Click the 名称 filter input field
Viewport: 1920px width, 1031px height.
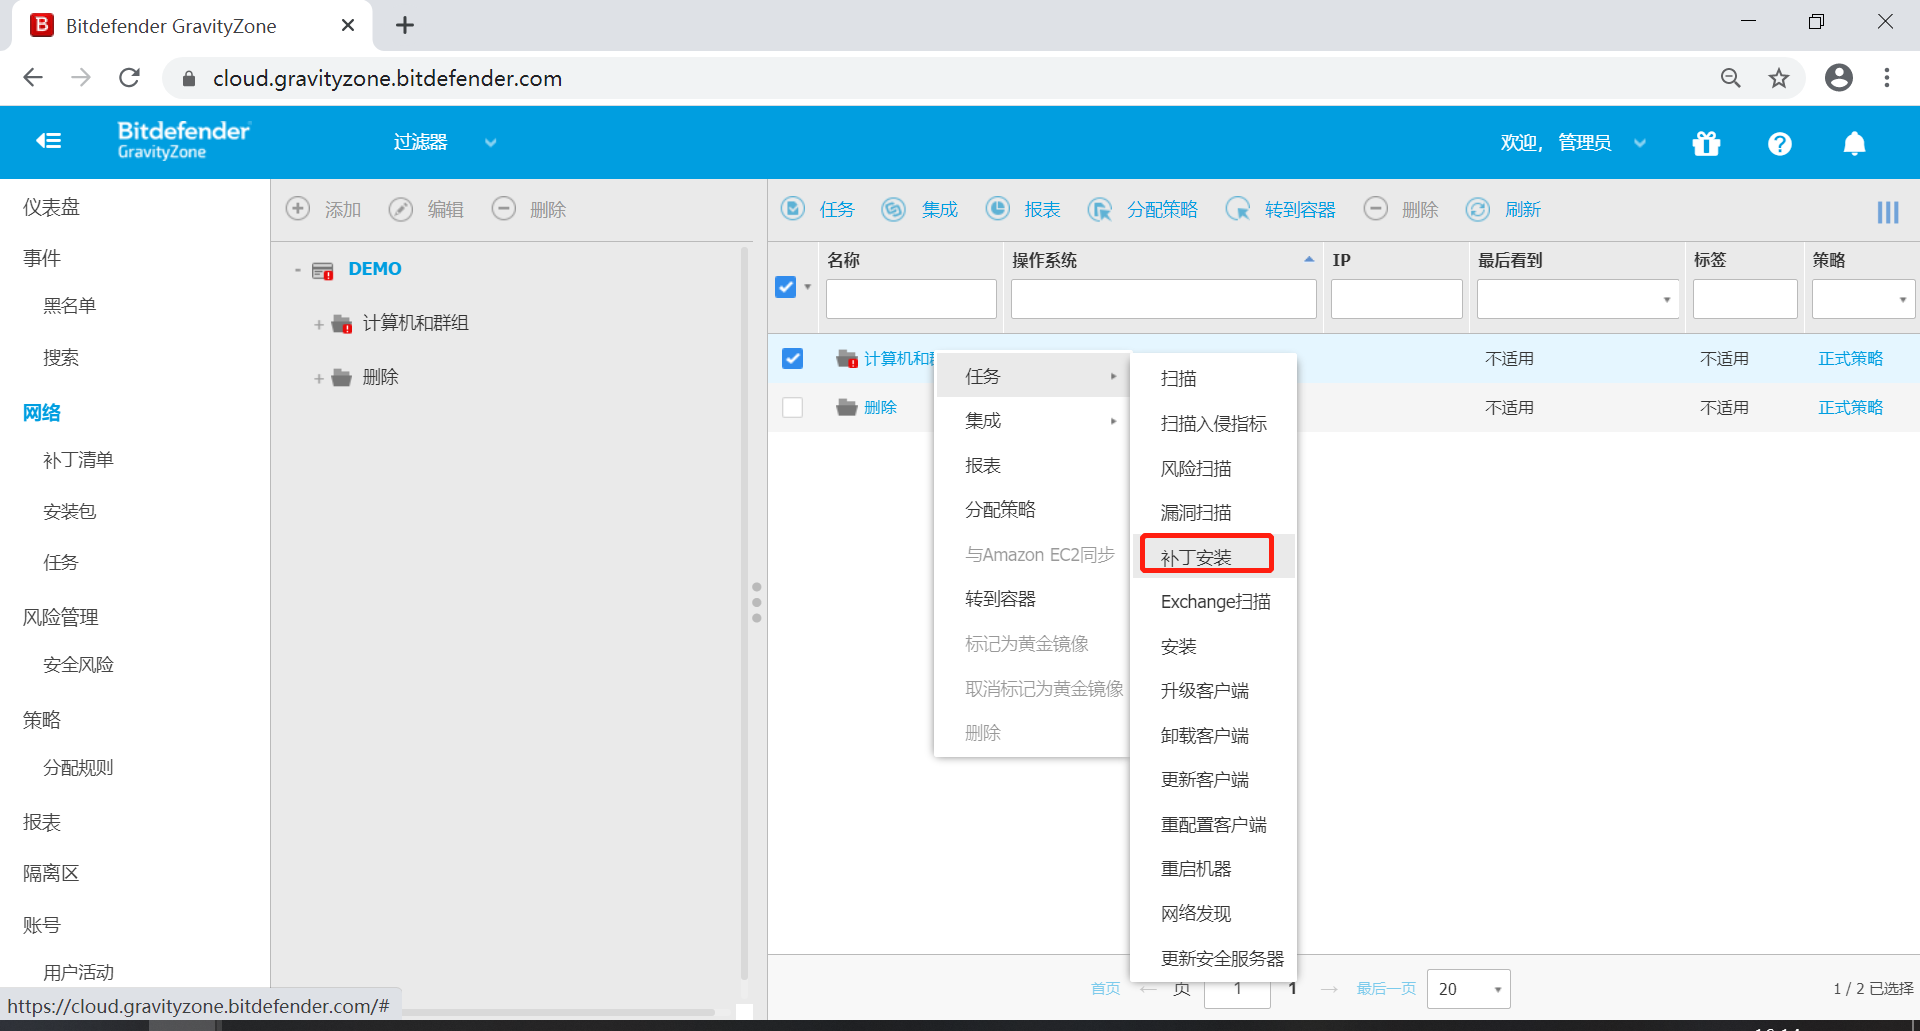[x=911, y=299]
